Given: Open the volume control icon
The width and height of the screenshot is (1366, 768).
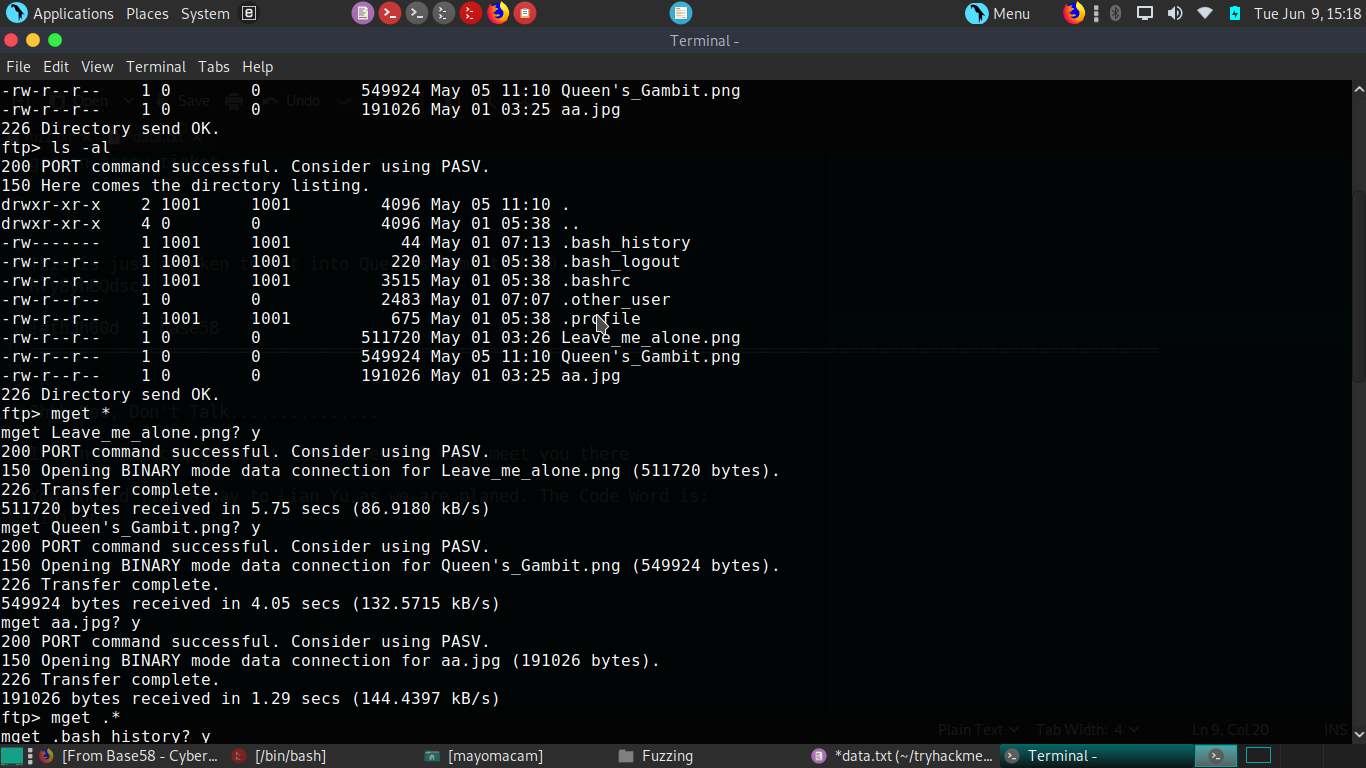Looking at the screenshot, I should tap(1175, 13).
